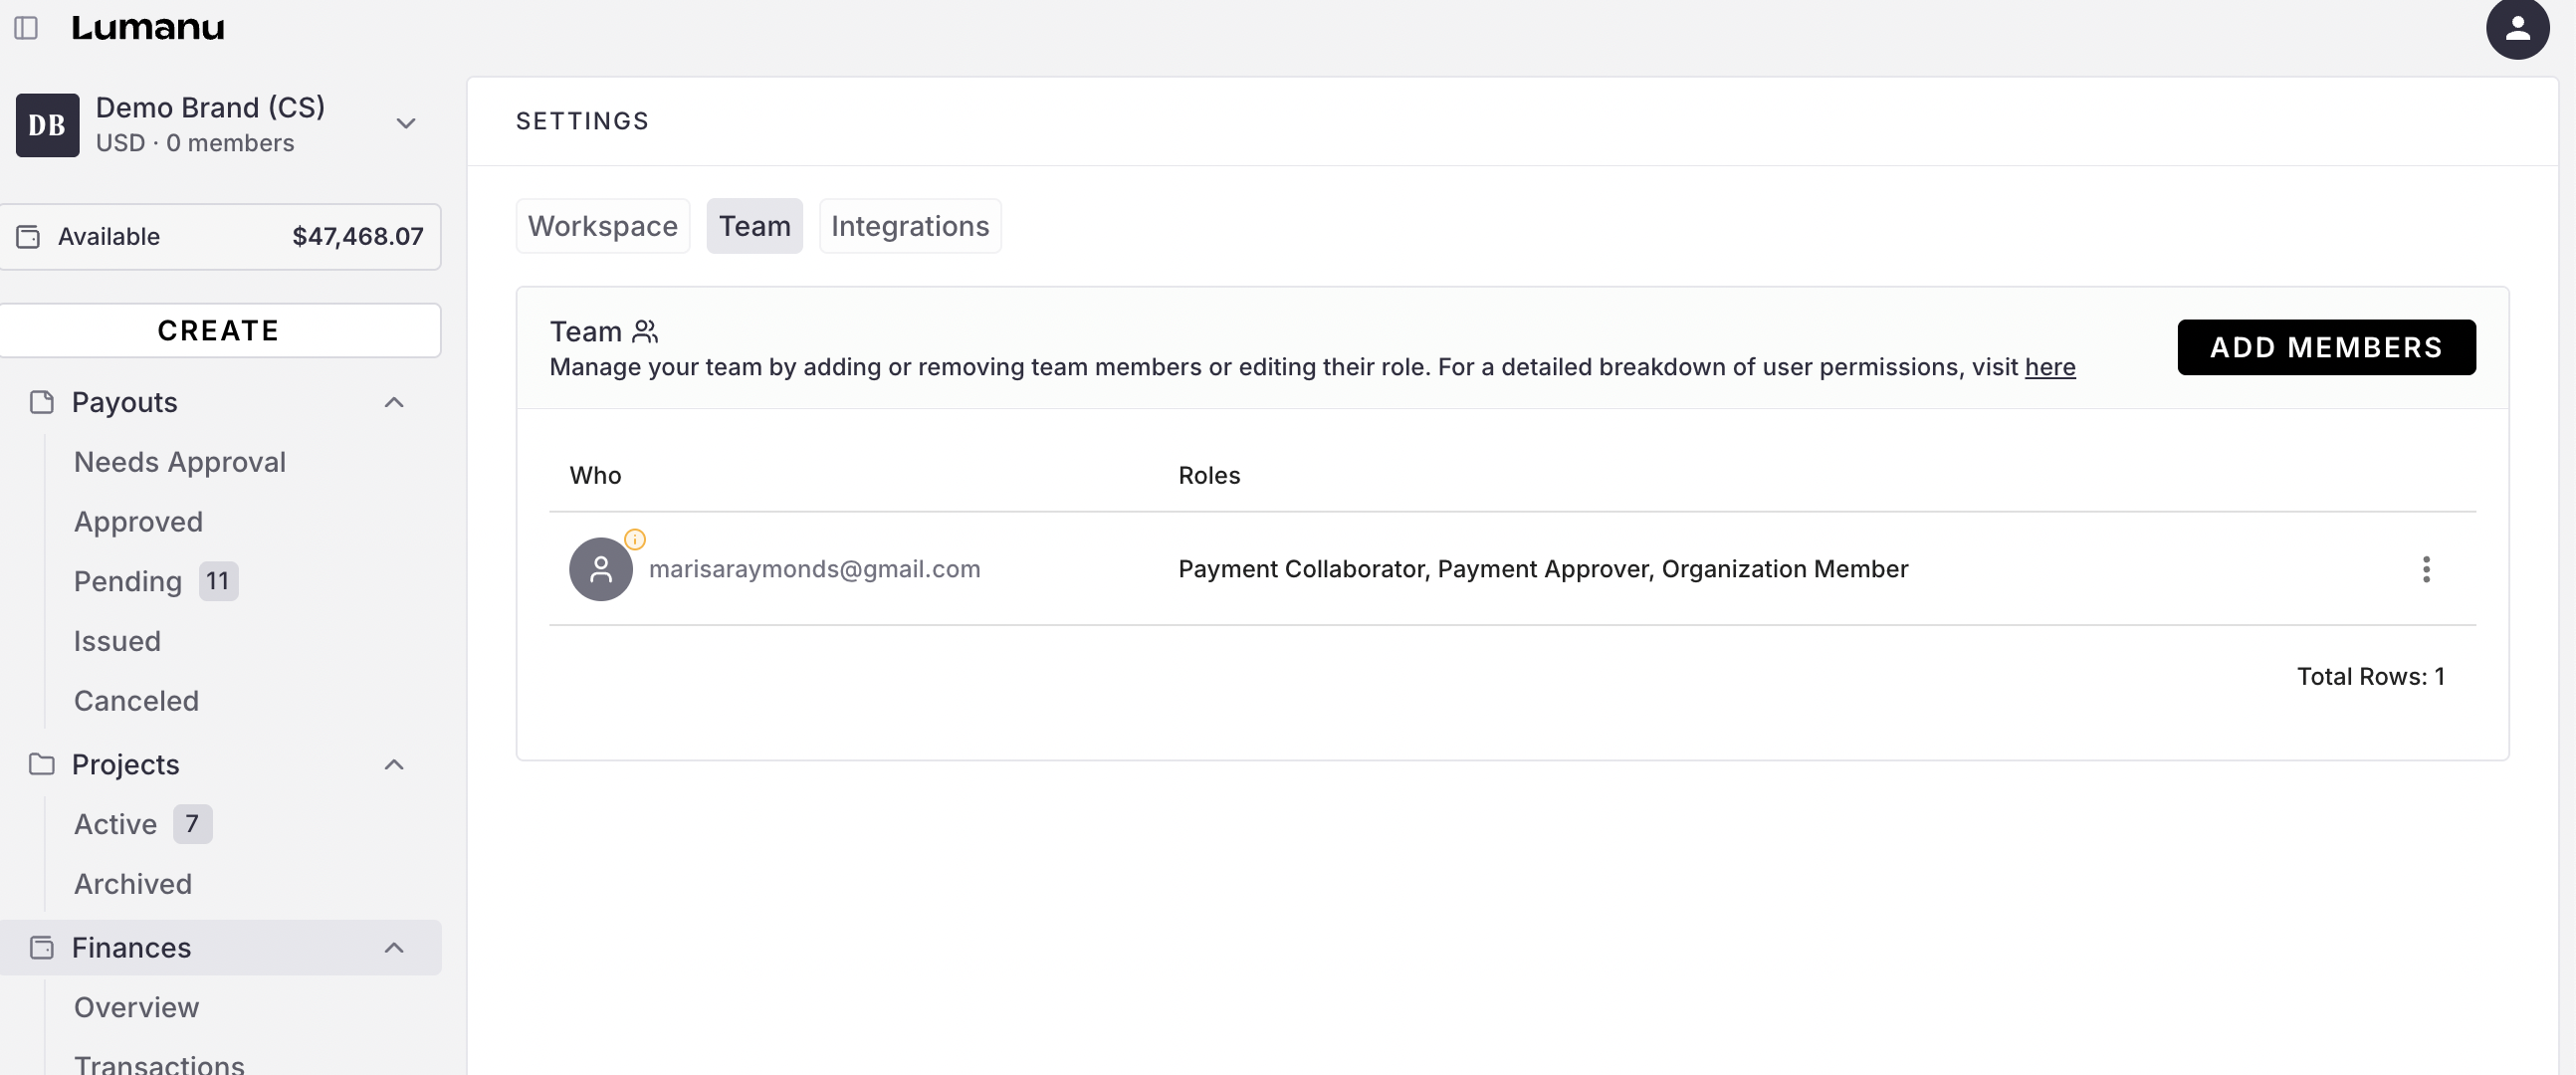Go to Needs Approval payouts
The width and height of the screenshot is (2576, 1075).
click(x=179, y=462)
